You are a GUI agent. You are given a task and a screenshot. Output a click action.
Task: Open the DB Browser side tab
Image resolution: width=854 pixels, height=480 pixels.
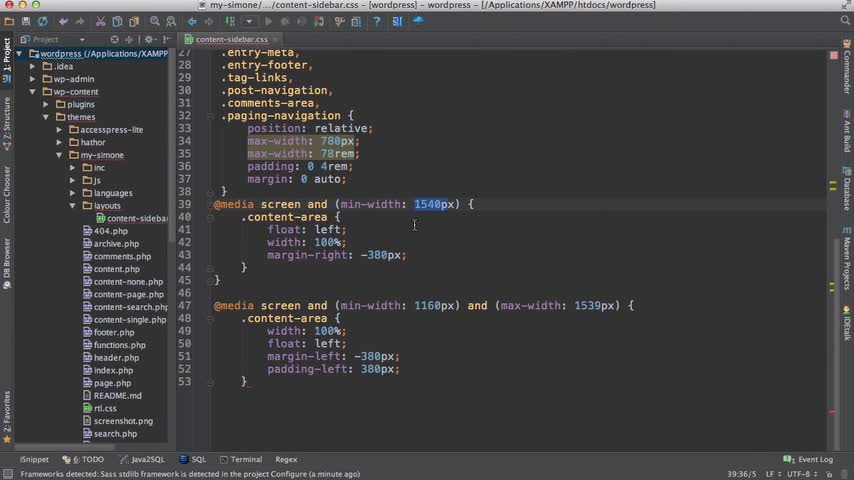point(7,263)
